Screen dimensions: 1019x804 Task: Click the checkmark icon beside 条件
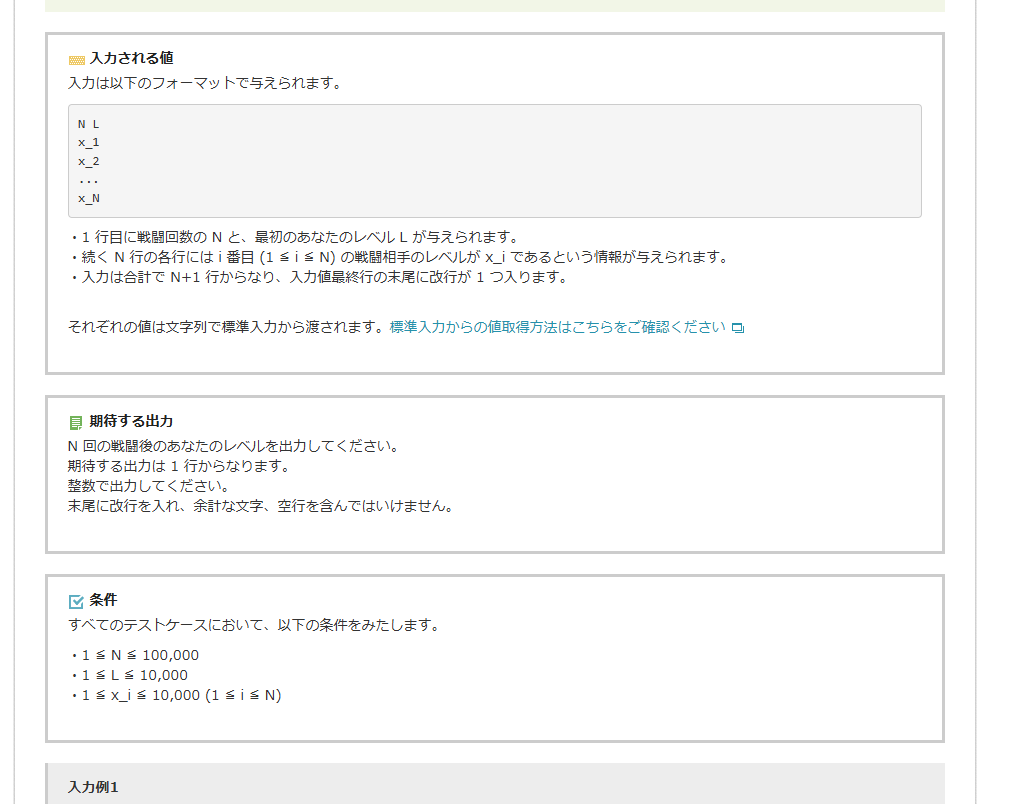pyautogui.click(x=76, y=601)
